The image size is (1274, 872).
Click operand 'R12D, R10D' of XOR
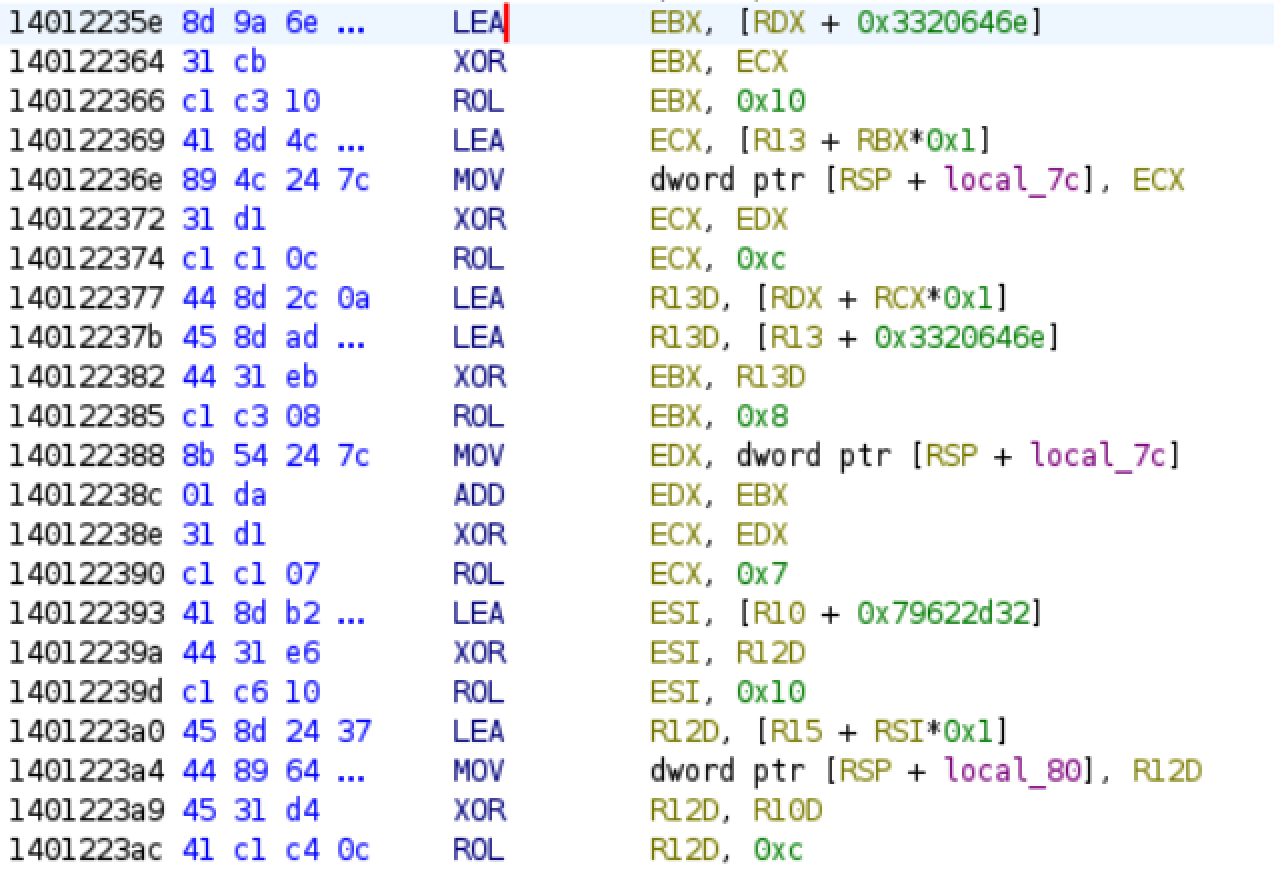point(736,809)
